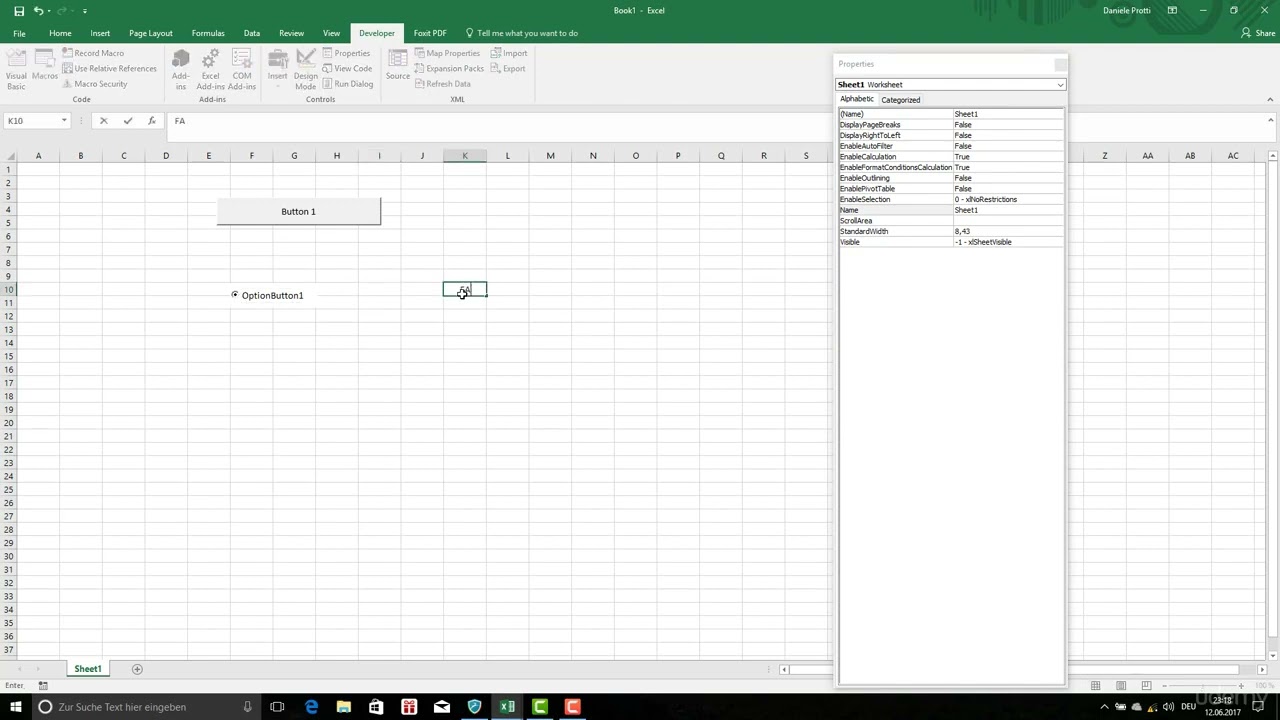The width and height of the screenshot is (1280, 720).
Task: Select the EnableSelection property value
Action: [1008, 199]
